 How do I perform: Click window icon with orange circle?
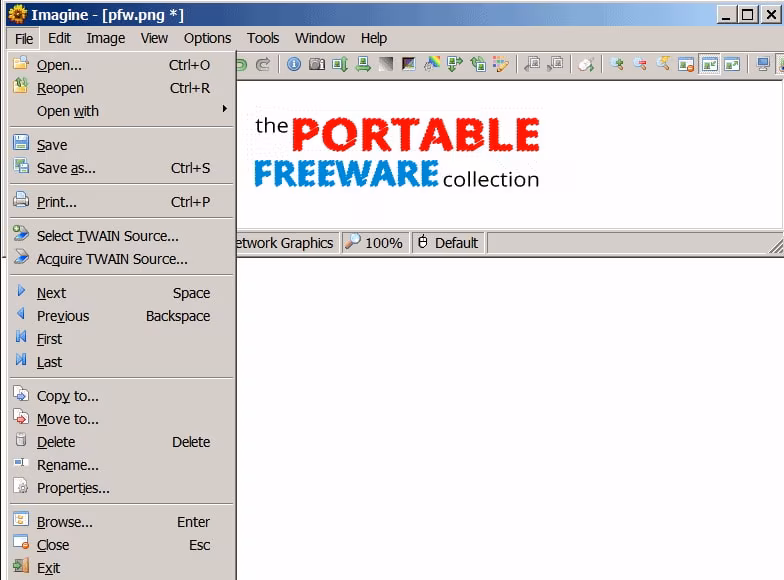pos(686,64)
